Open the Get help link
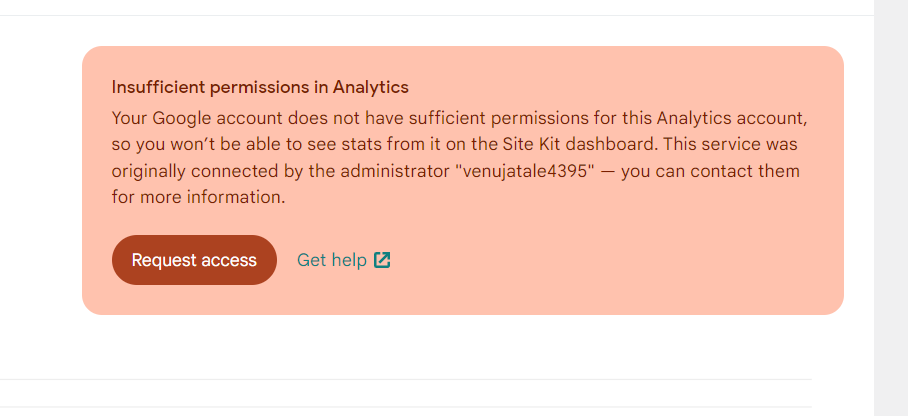Screen dimensions: 908x416 (x=343, y=260)
